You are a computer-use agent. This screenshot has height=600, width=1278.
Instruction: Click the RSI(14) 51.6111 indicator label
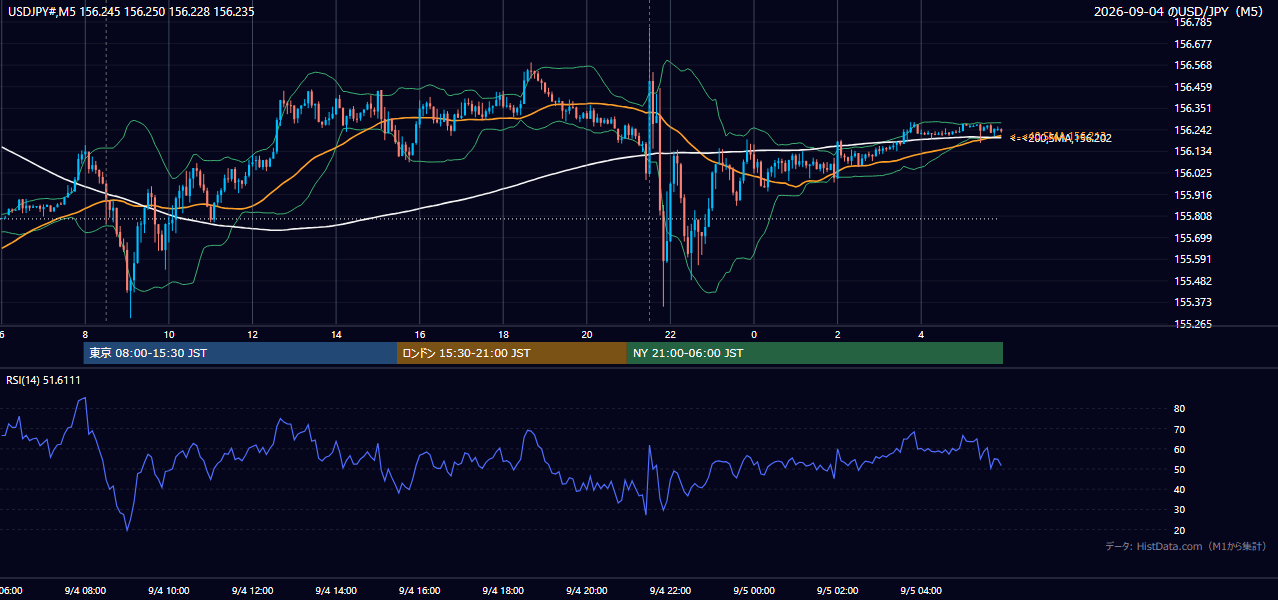43,380
